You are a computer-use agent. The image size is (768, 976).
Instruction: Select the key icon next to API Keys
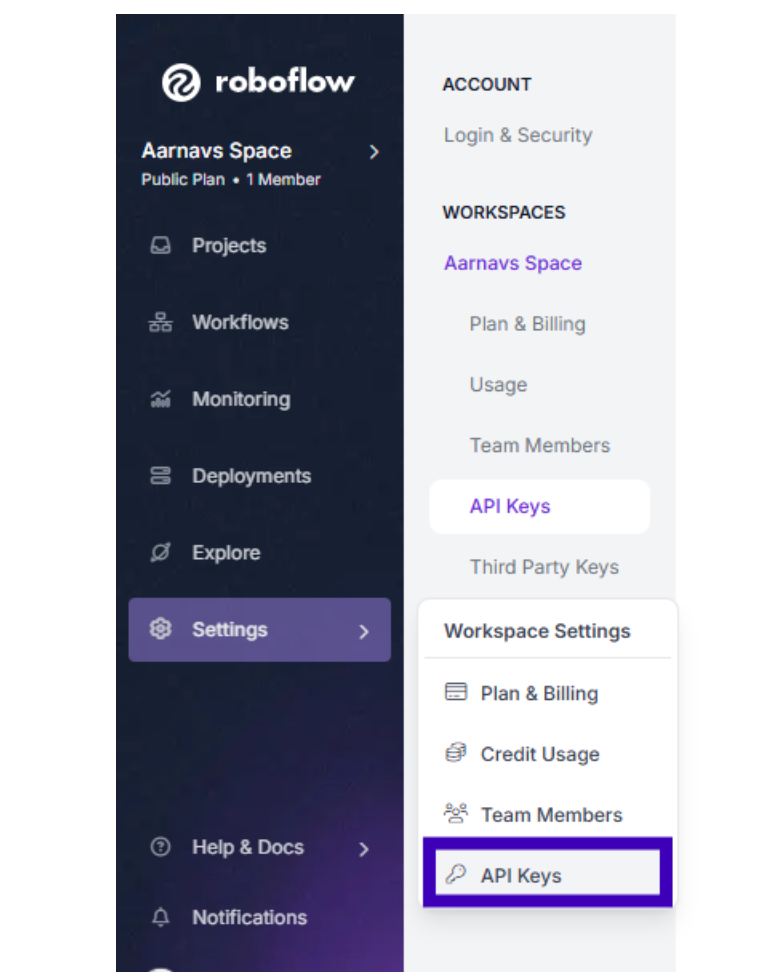point(456,875)
